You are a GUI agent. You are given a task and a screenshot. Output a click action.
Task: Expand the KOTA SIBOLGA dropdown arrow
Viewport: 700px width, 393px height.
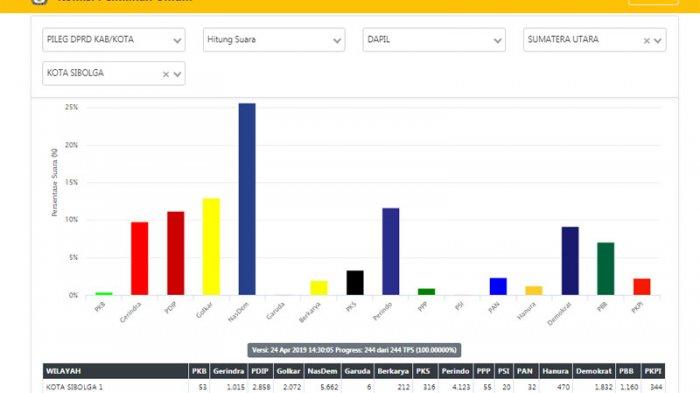point(177,74)
